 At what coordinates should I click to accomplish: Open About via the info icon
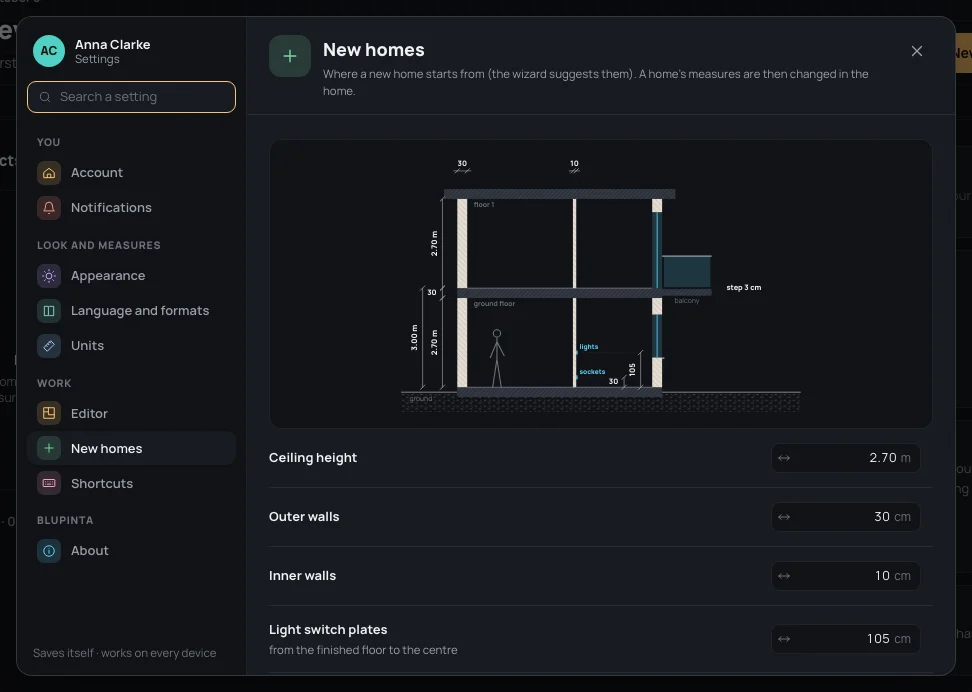(x=49, y=551)
